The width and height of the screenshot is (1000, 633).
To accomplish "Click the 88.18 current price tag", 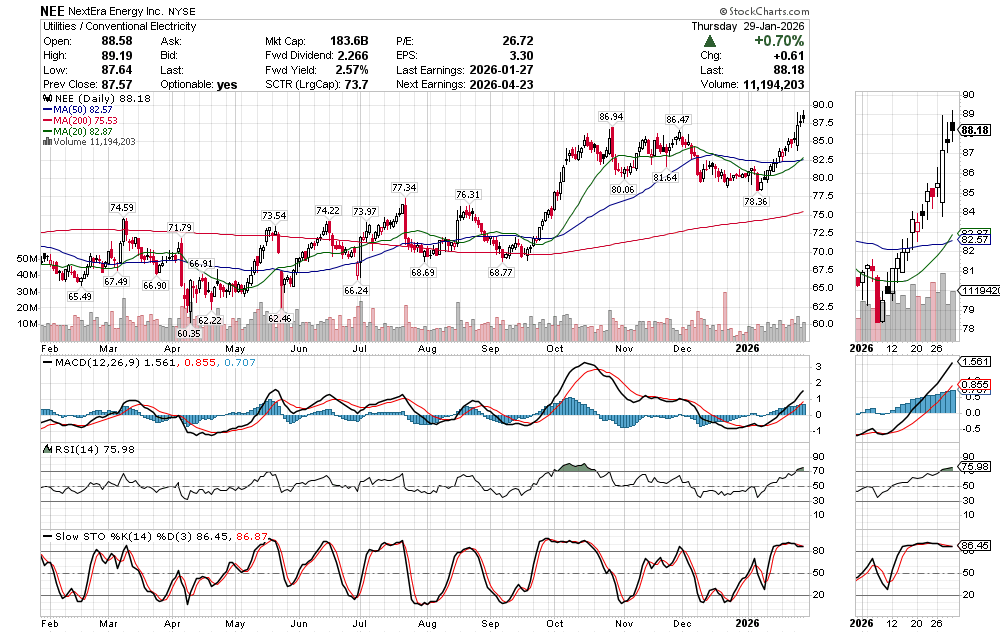I will pyautogui.click(x=973, y=130).
